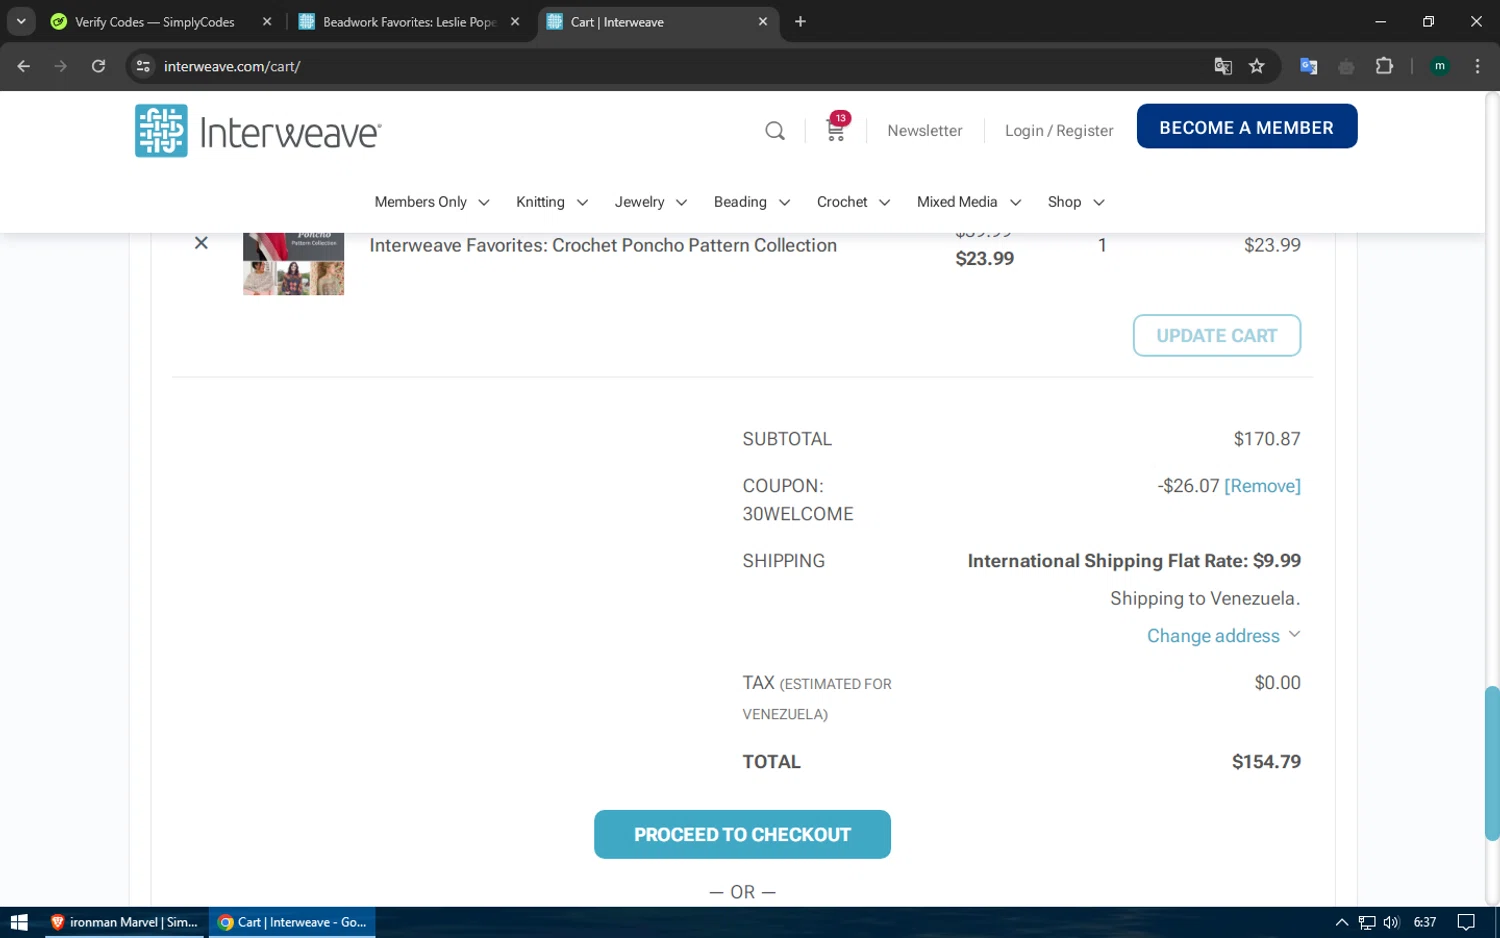The height and width of the screenshot is (938, 1500).
Task: Open a new browser tab
Action: click(x=800, y=21)
